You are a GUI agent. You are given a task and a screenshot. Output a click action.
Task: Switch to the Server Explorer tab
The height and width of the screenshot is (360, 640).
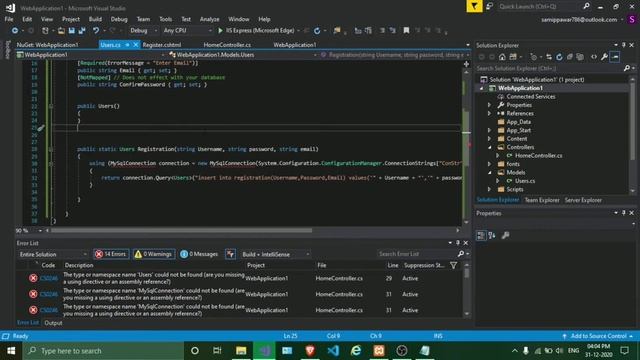583,200
